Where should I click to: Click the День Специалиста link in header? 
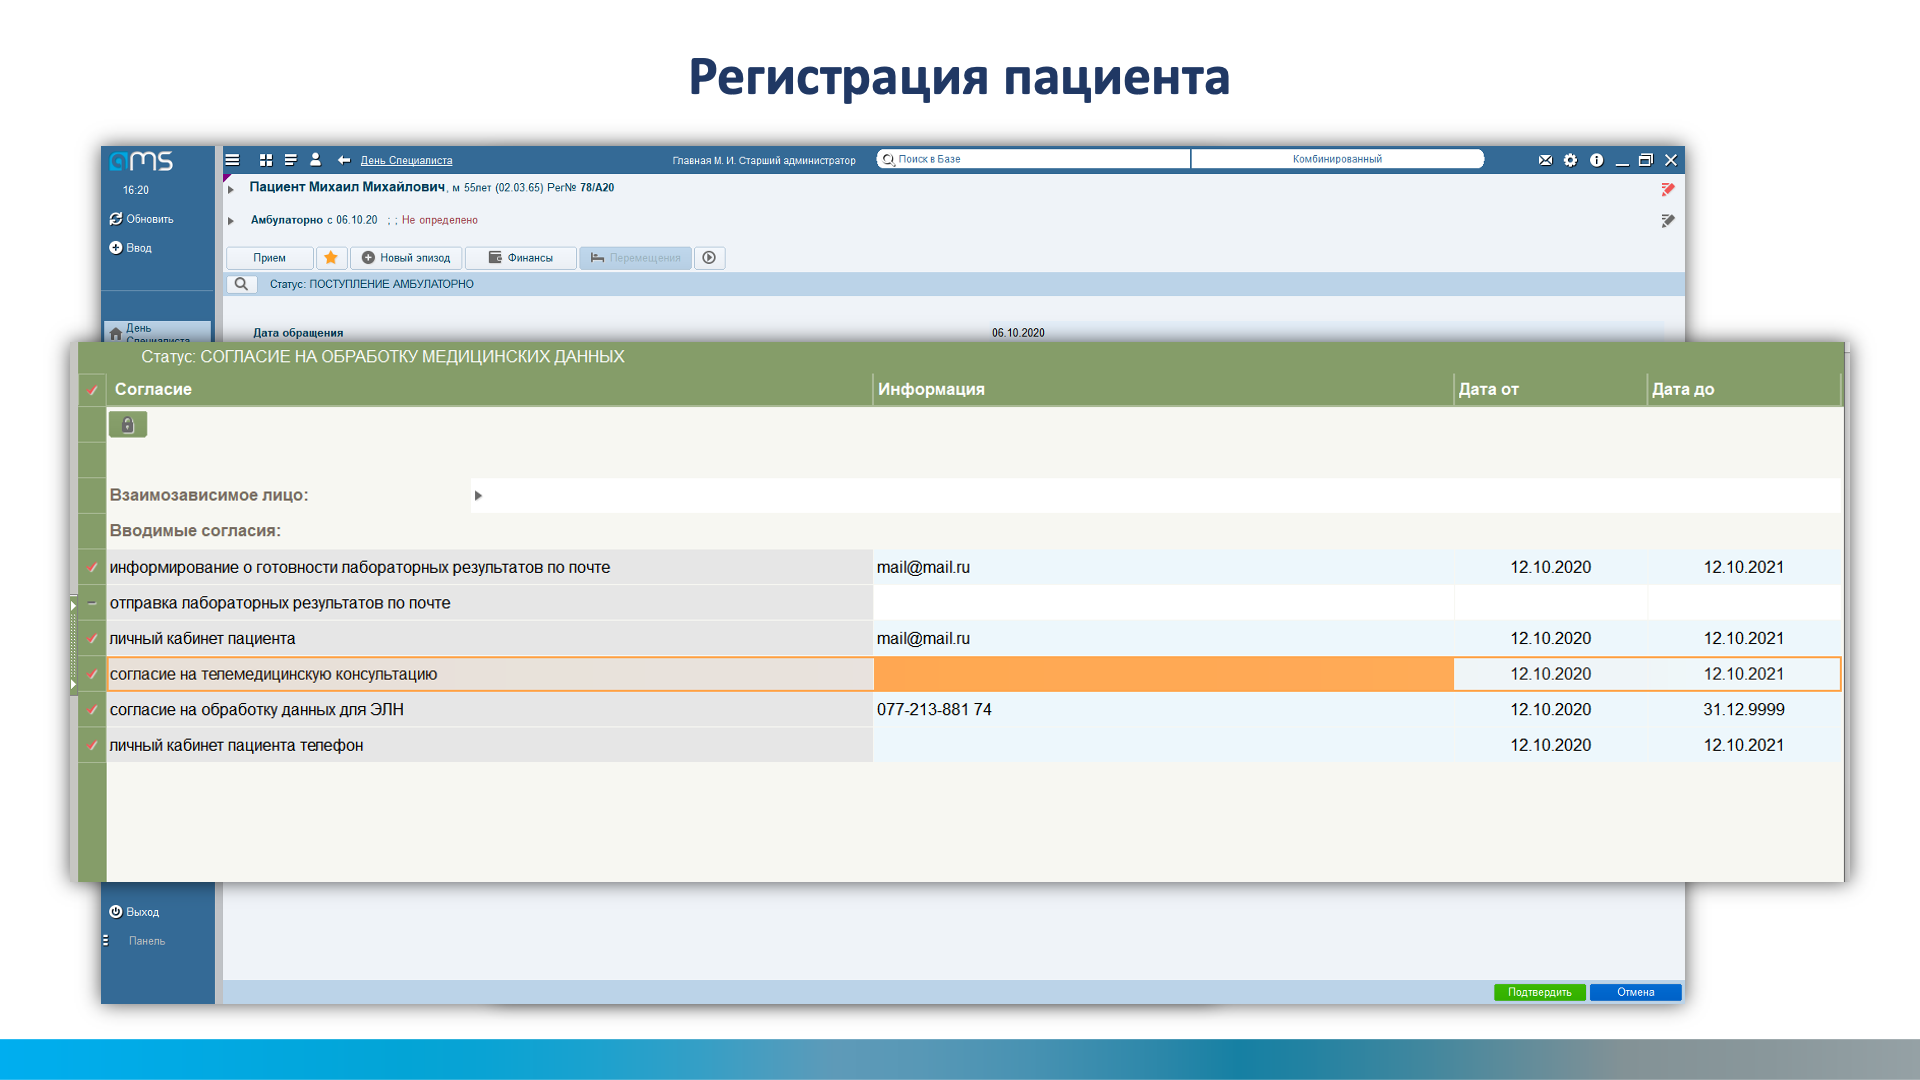[406, 160]
